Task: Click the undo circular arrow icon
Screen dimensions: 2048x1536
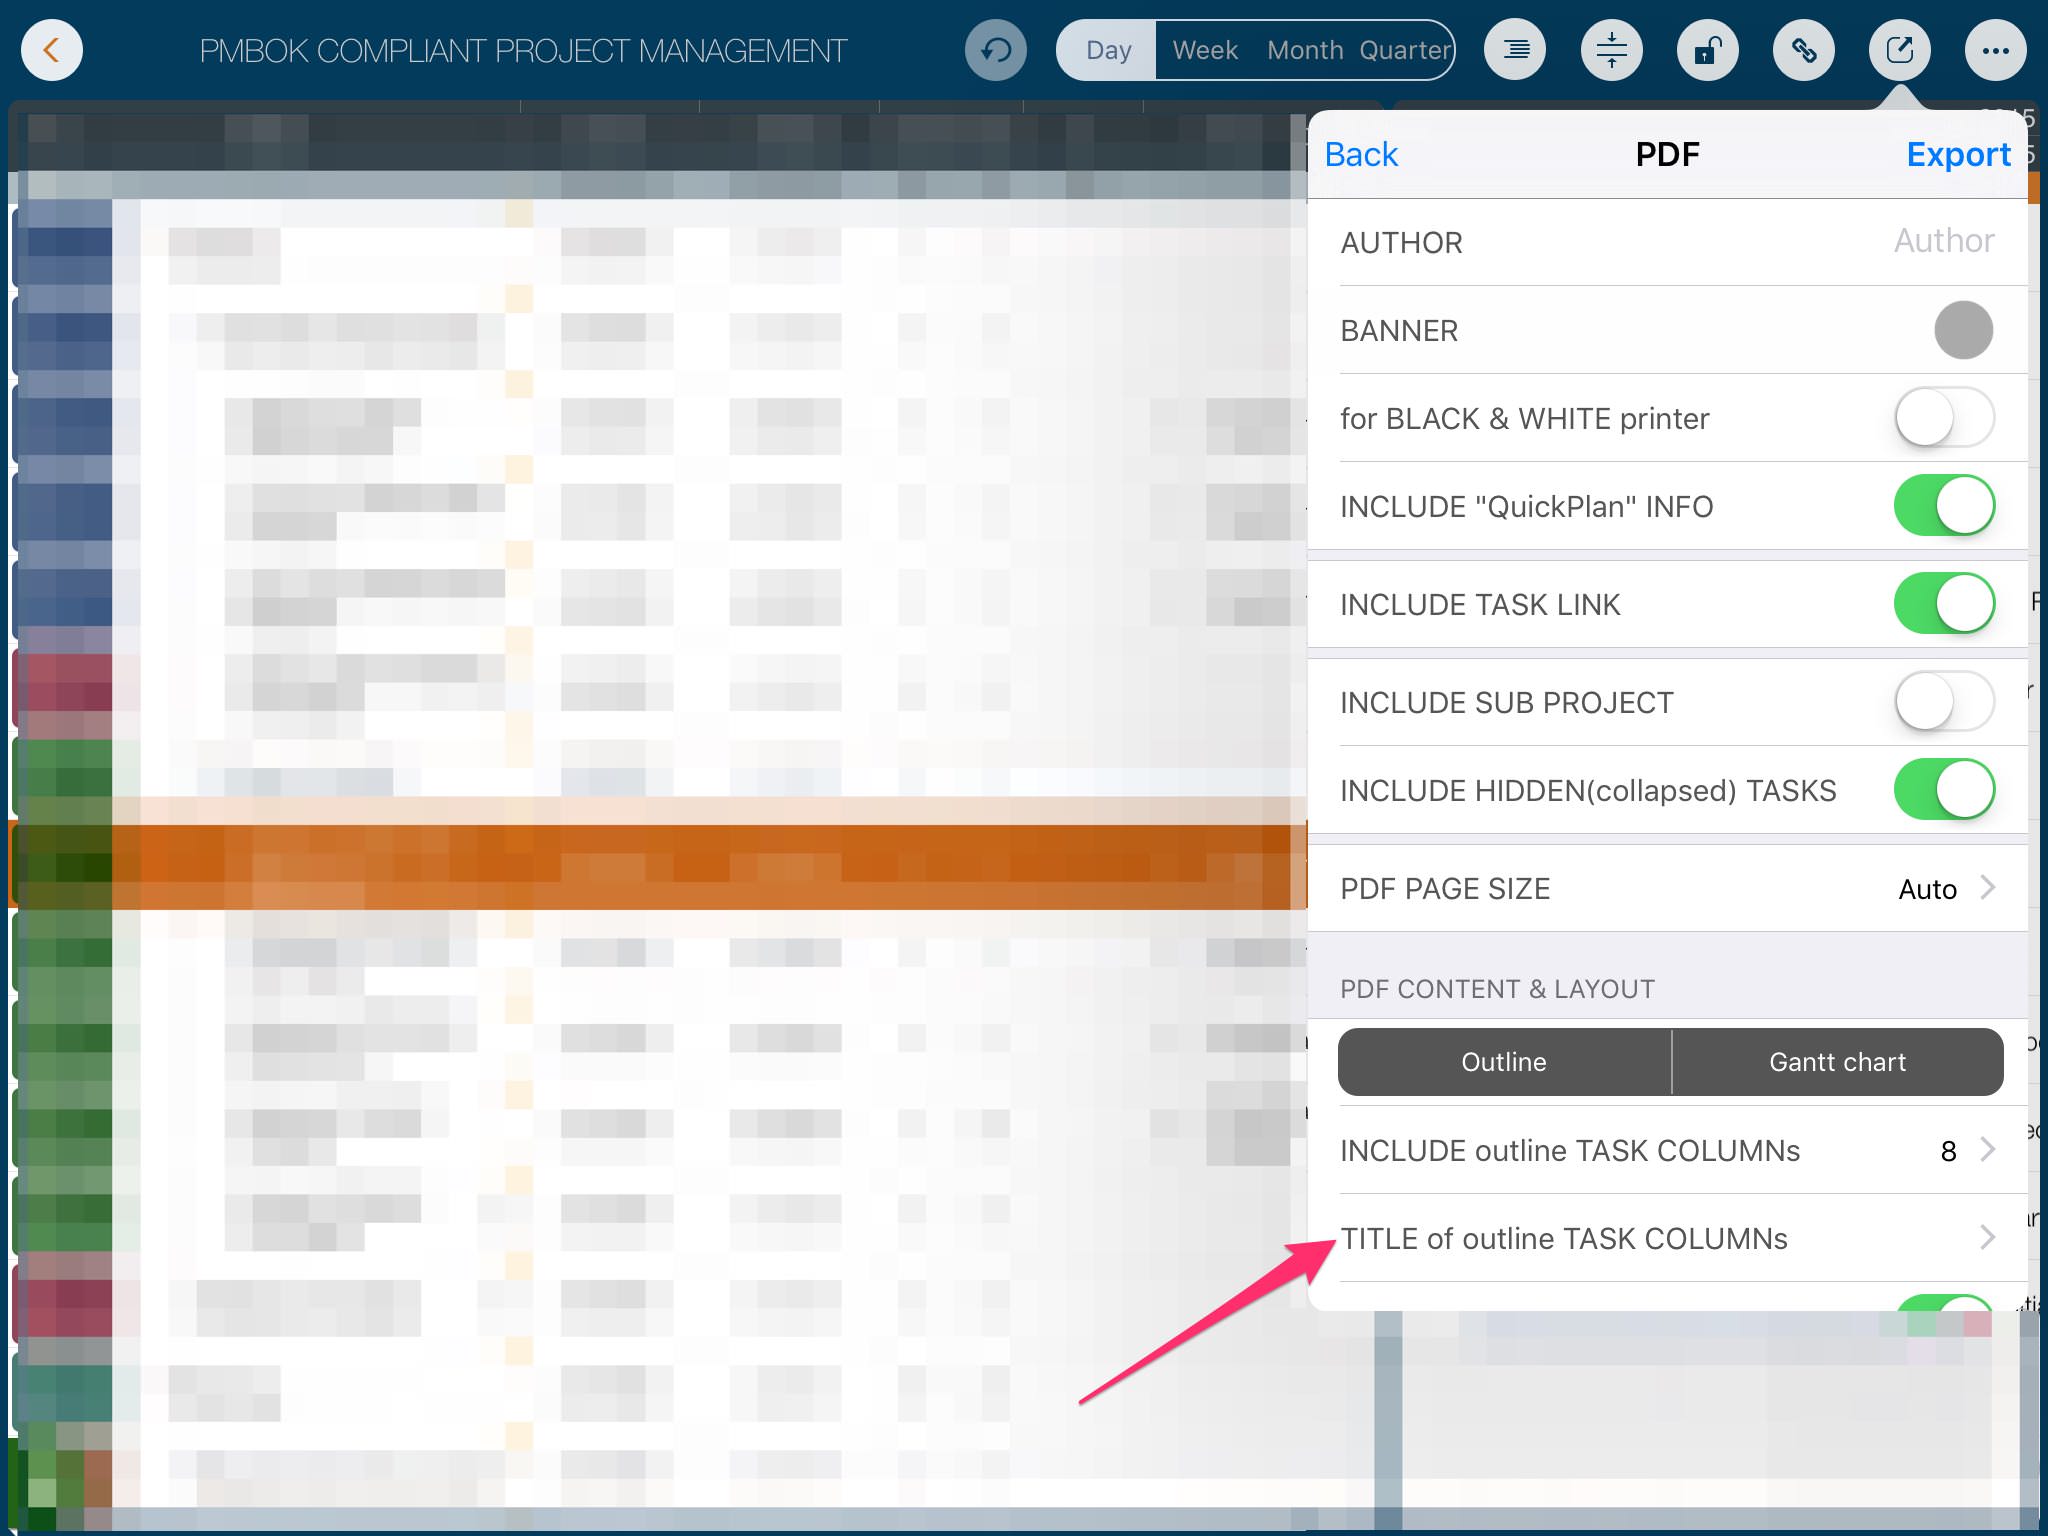Action: [995, 50]
